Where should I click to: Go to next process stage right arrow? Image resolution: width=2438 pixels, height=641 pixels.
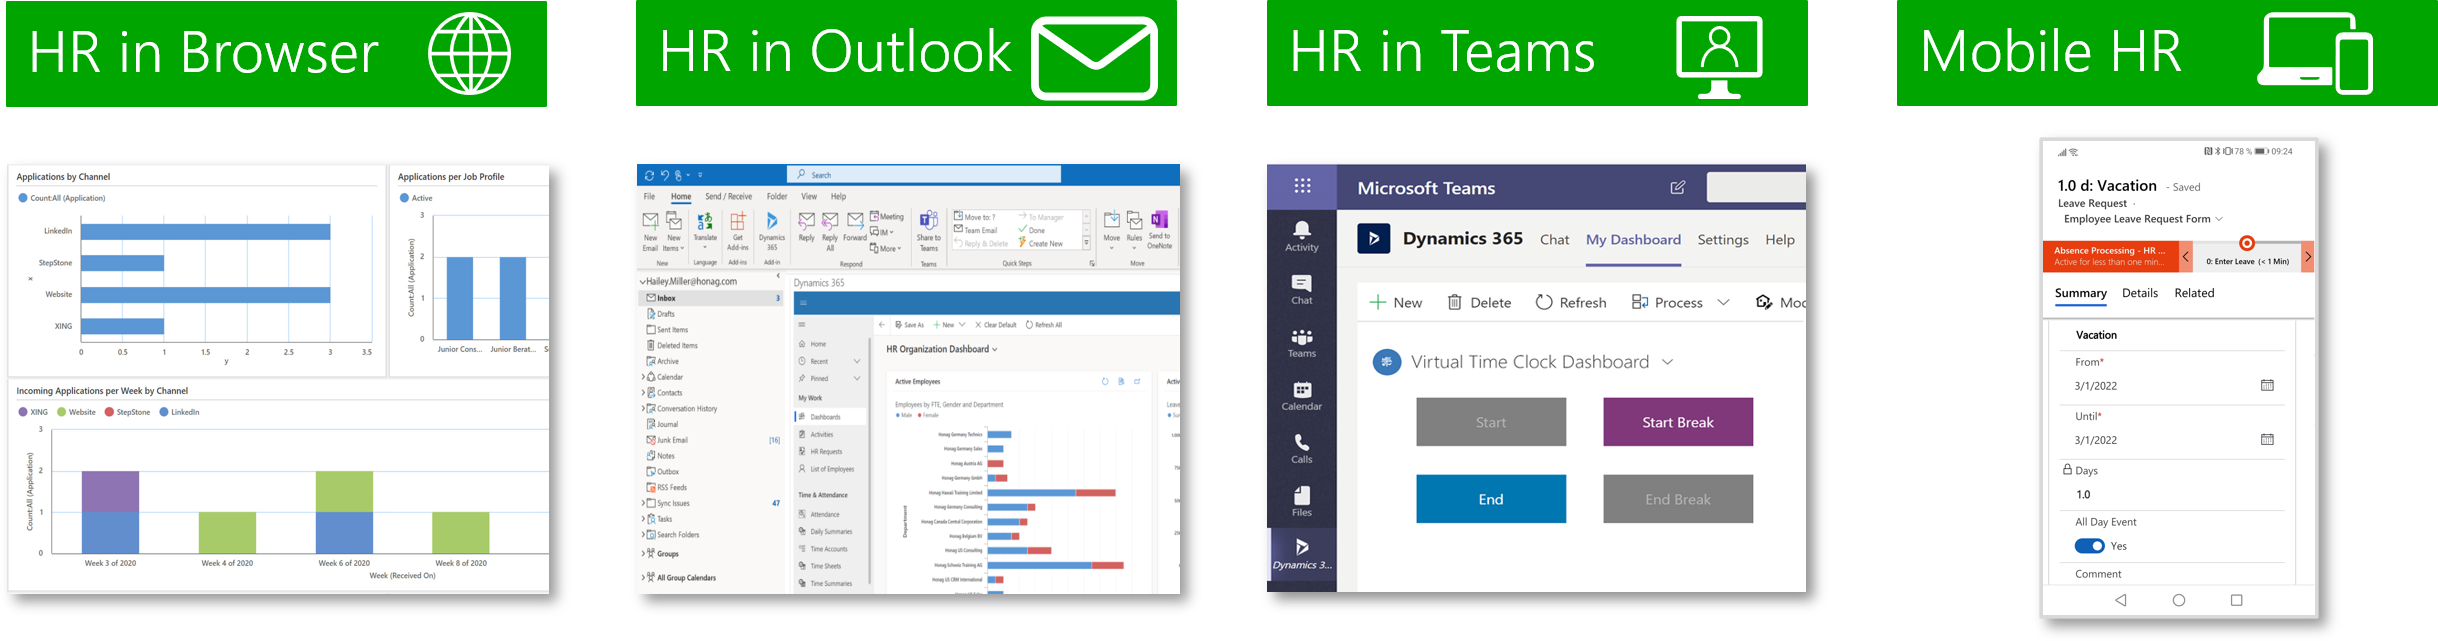(x=2308, y=257)
